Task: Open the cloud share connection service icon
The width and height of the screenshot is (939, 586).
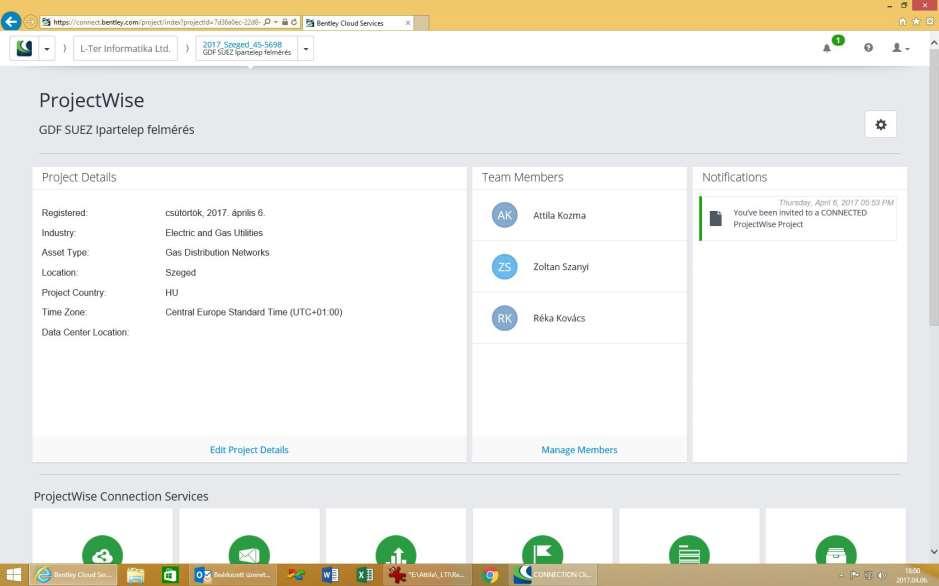Action: point(102,552)
